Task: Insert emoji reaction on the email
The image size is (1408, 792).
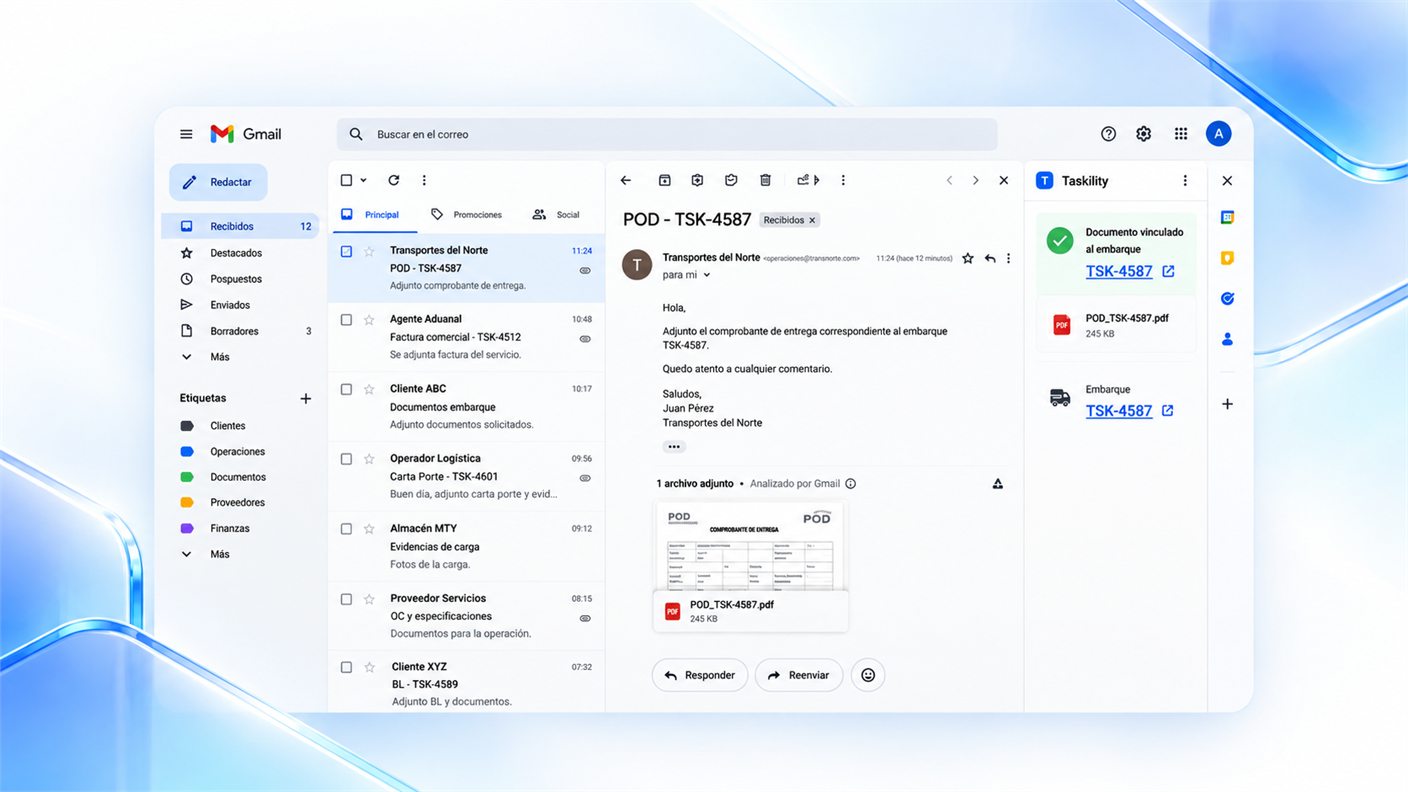Action: pos(868,675)
